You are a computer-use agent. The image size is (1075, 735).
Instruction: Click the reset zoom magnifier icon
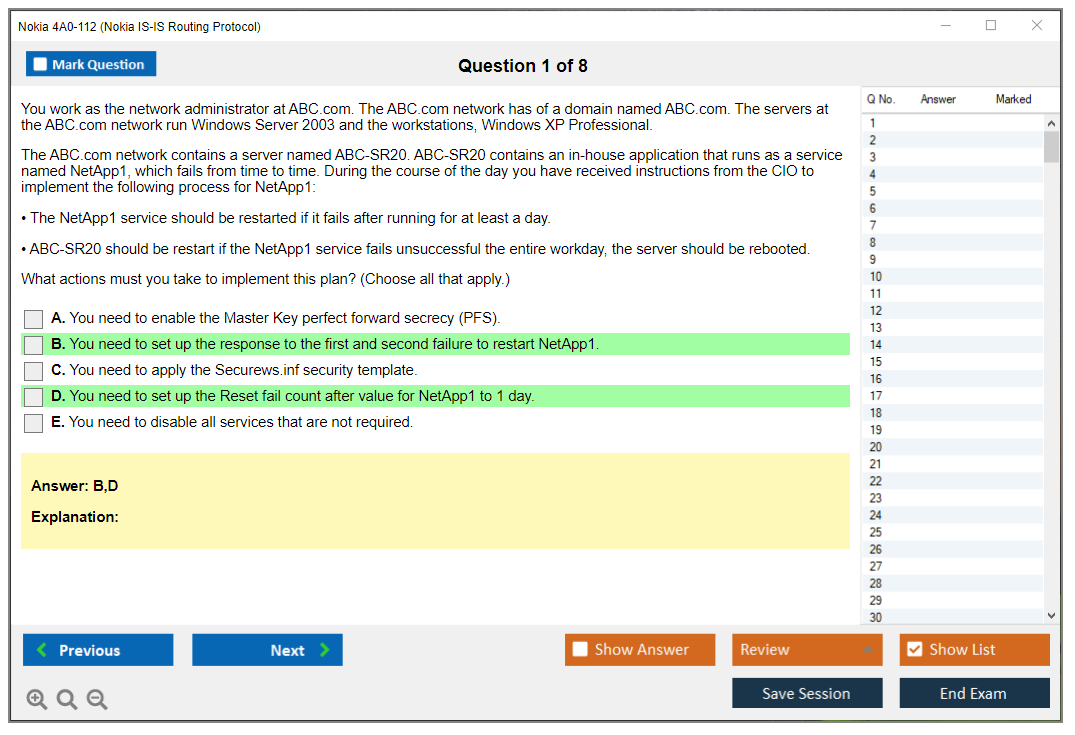(67, 700)
